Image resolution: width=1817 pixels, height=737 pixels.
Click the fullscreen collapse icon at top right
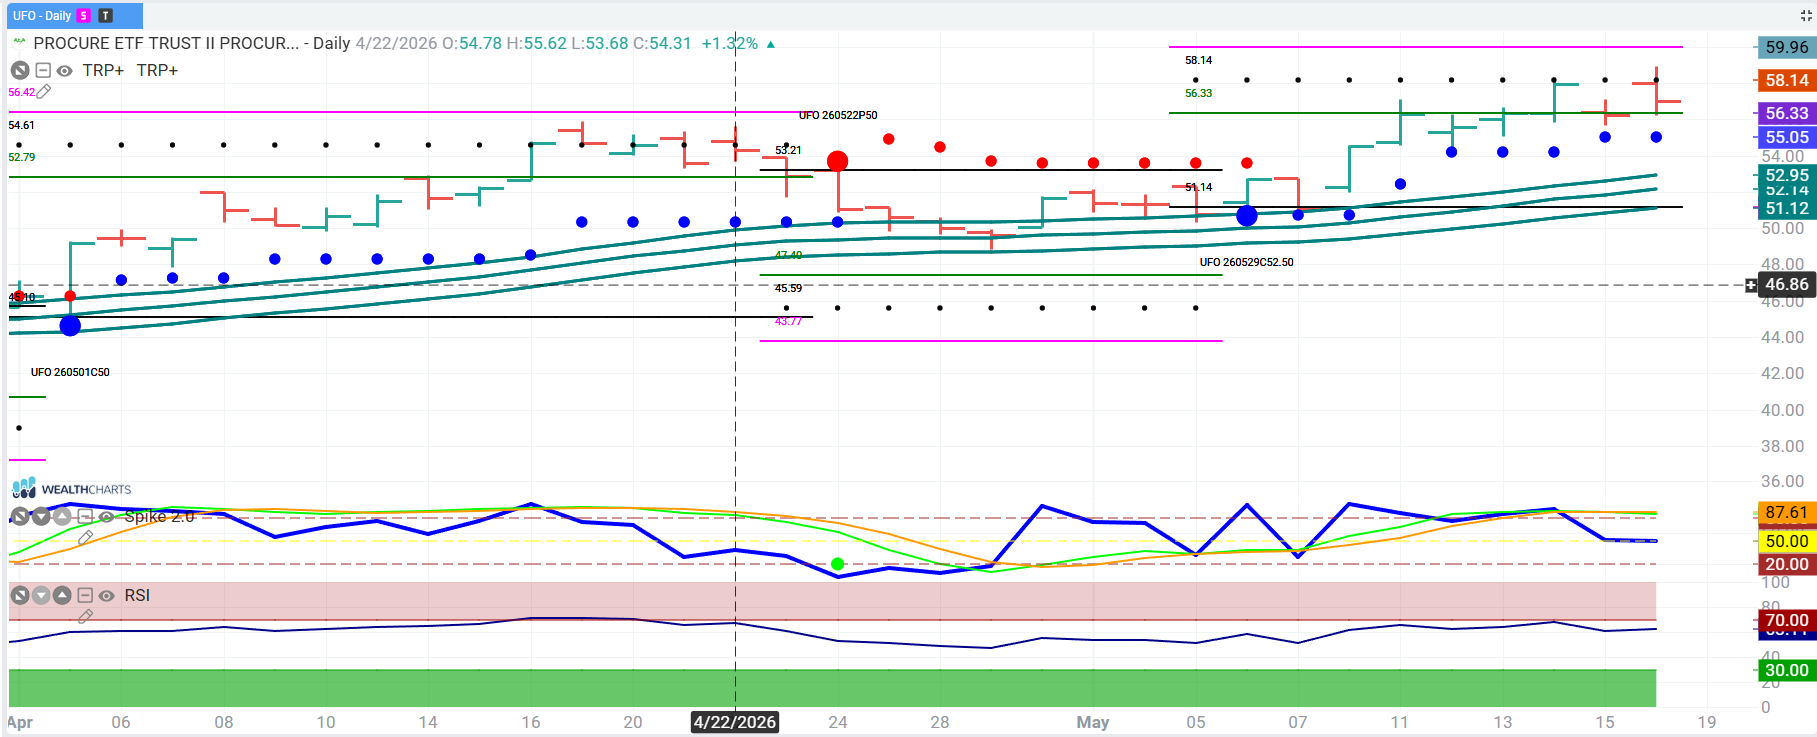[x=1806, y=15]
